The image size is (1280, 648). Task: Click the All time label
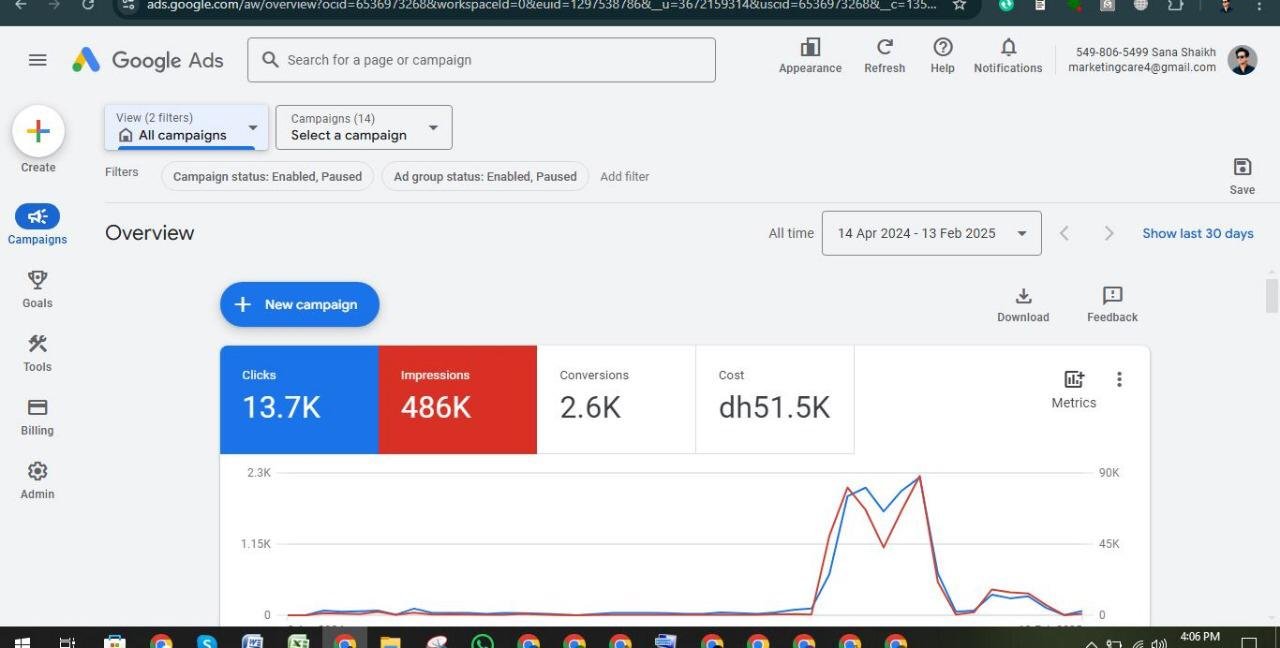coord(791,233)
